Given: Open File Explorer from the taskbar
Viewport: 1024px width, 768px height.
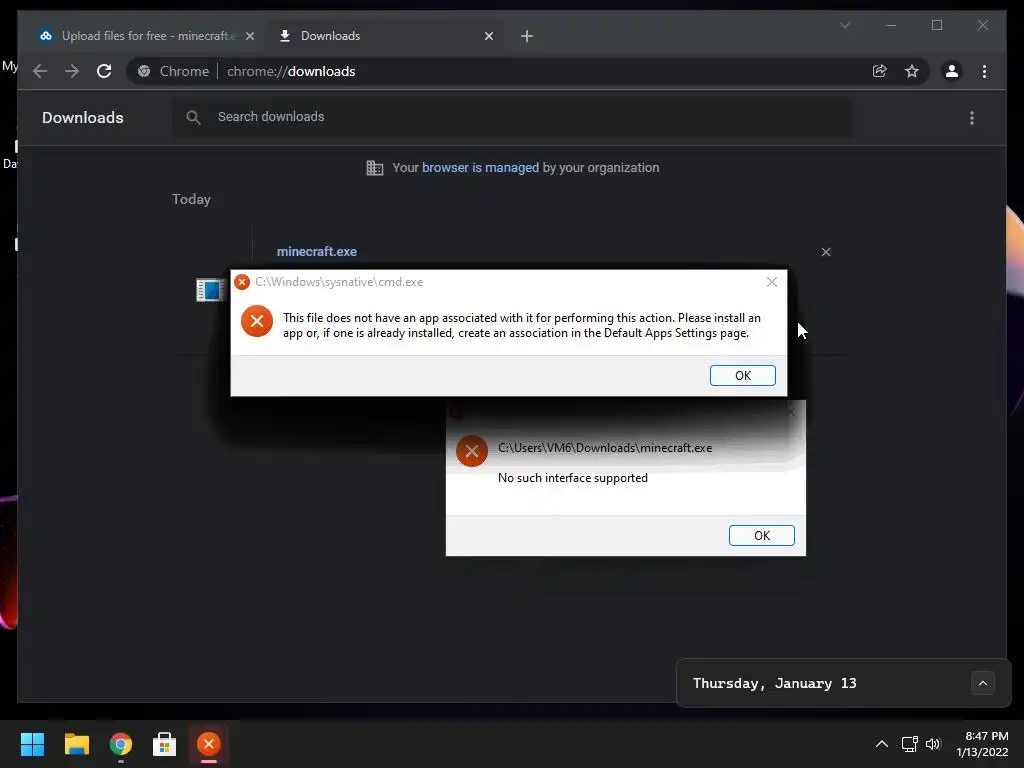Looking at the screenshot, I should 76,744.
